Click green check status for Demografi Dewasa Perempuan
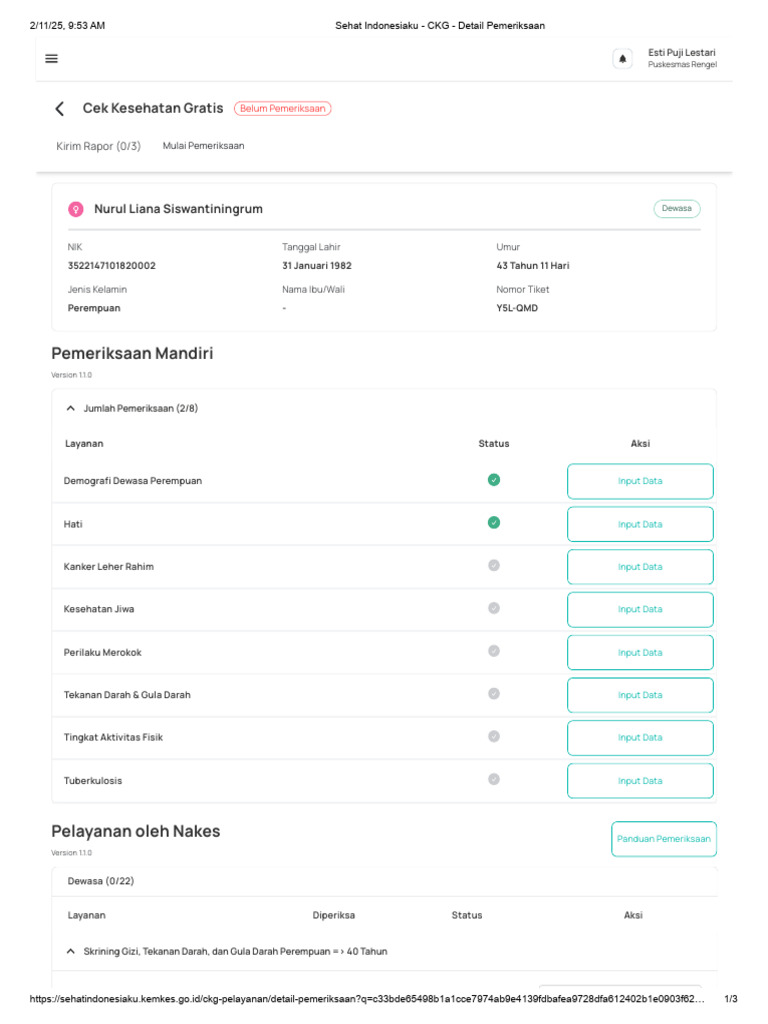The image size is (768, 1024). coord(494,480)
